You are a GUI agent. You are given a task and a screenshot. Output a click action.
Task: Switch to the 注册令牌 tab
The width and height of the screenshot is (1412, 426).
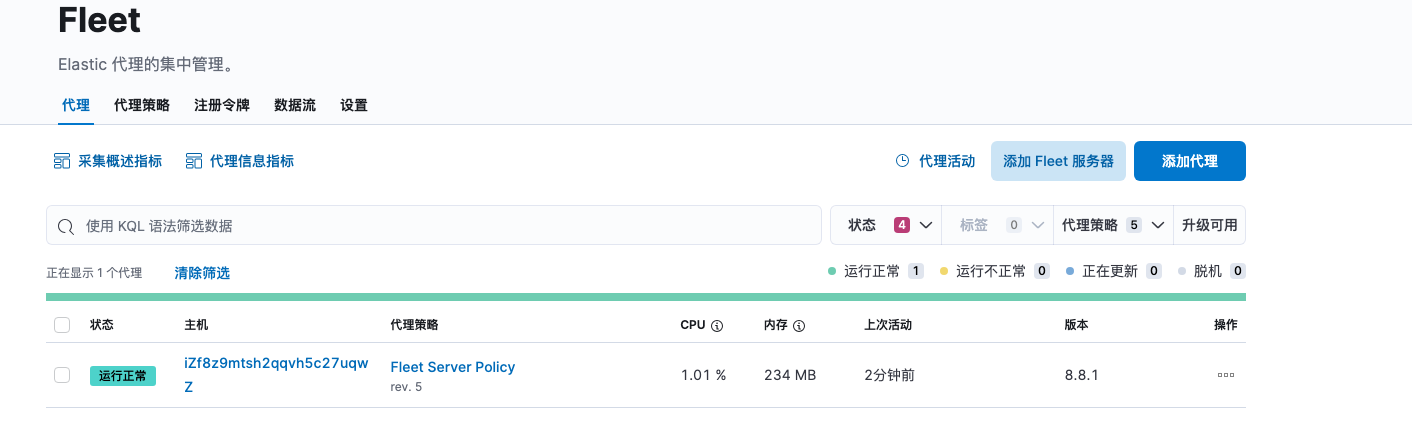(x=222, y=105)
